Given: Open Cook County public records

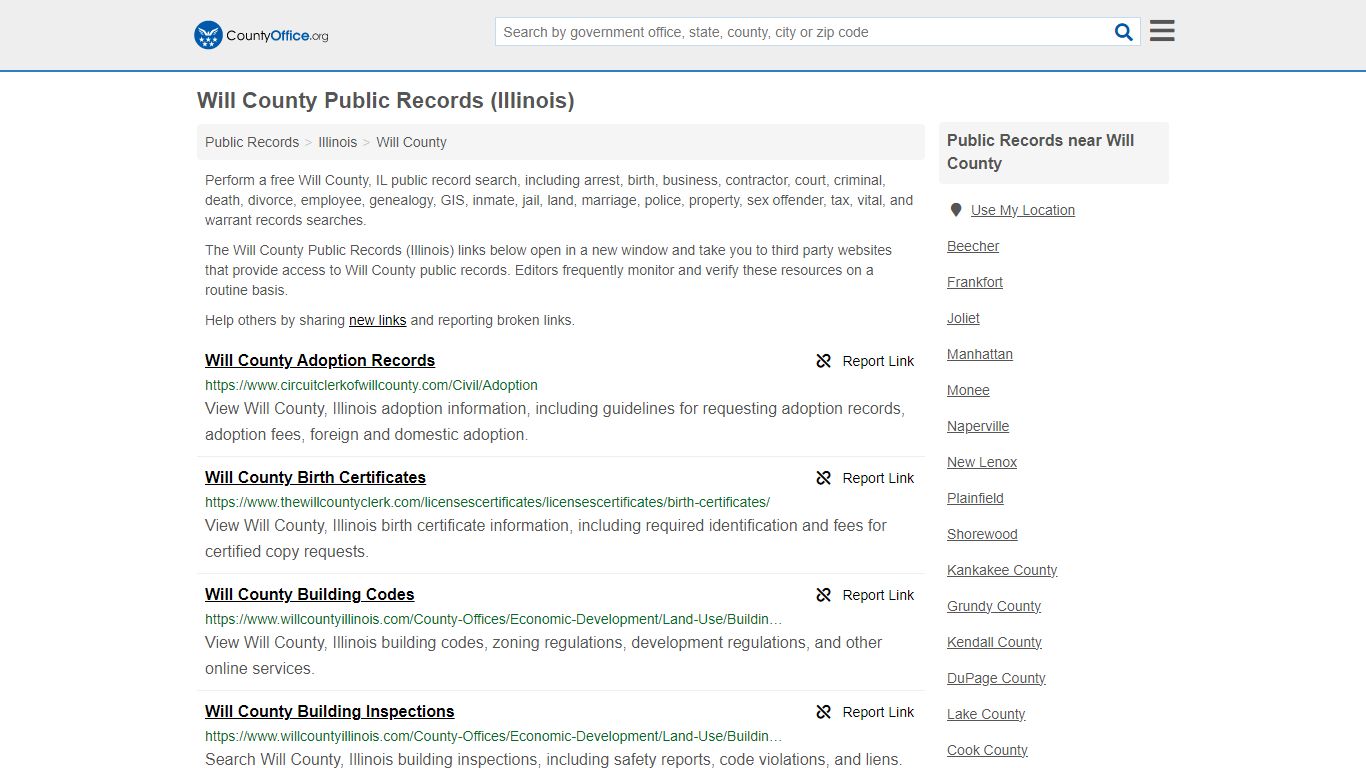Looking at the screenshot, I should 987,750.
